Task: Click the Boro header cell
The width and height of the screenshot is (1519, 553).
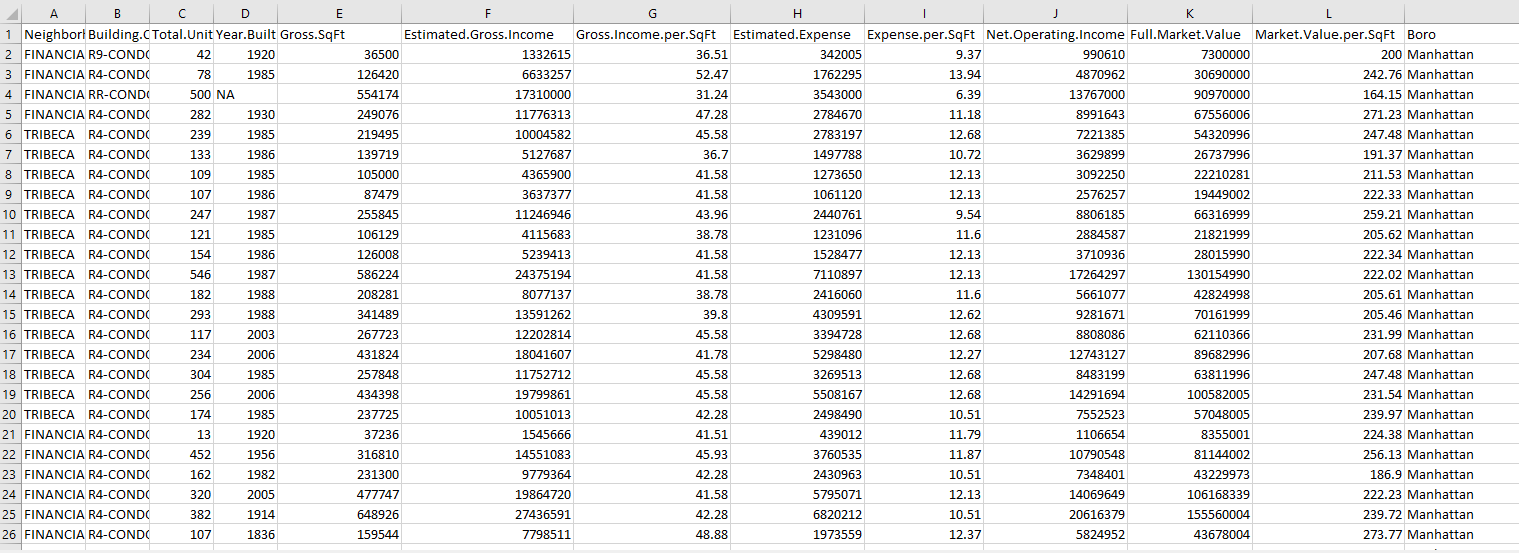Action: pyautogui.click(x=1461, y=34)
